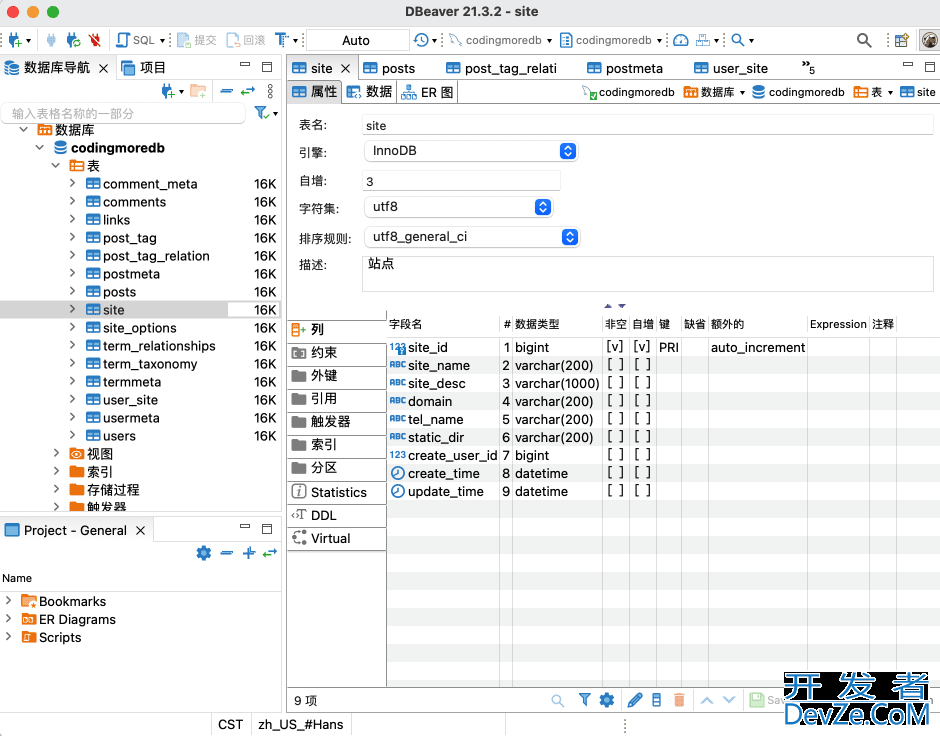Toggle auto-increment checkbox for tel_name

[641, 419]
